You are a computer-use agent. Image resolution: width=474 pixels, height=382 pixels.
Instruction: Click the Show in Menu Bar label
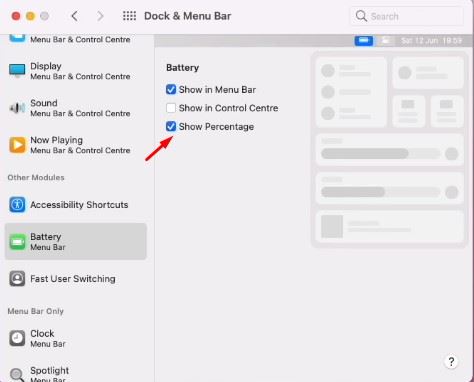point(217,90)
